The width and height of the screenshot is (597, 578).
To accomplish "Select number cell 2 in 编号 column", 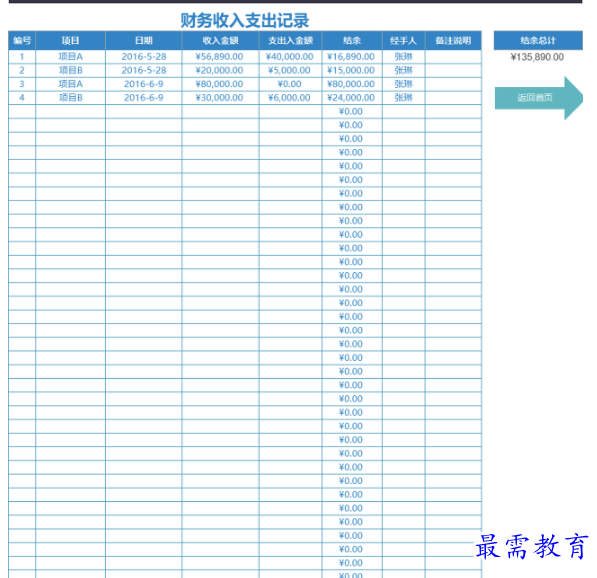I will [x=22, y=70].
